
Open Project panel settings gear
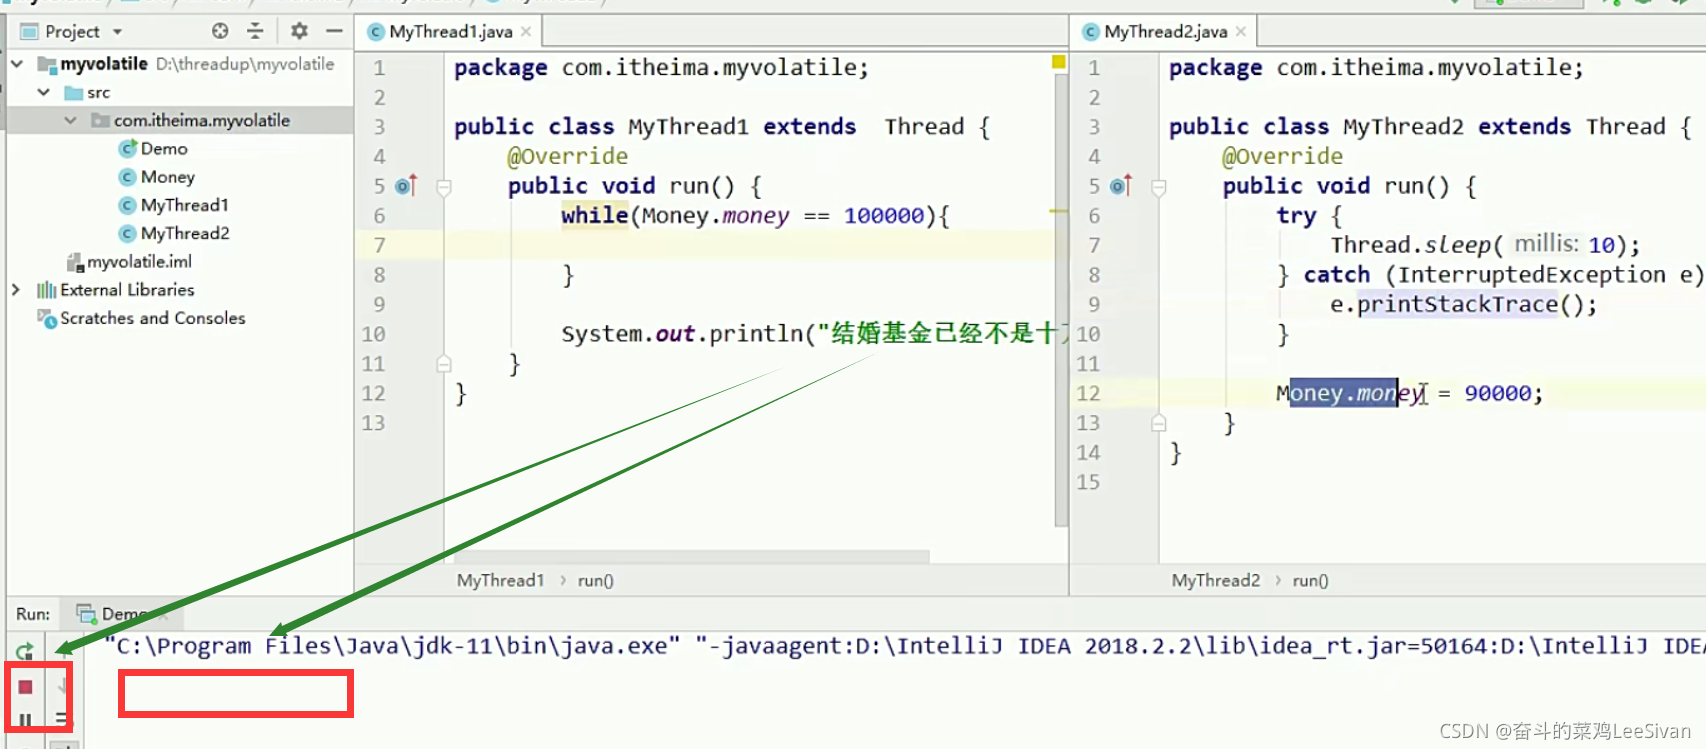(299, 31)
